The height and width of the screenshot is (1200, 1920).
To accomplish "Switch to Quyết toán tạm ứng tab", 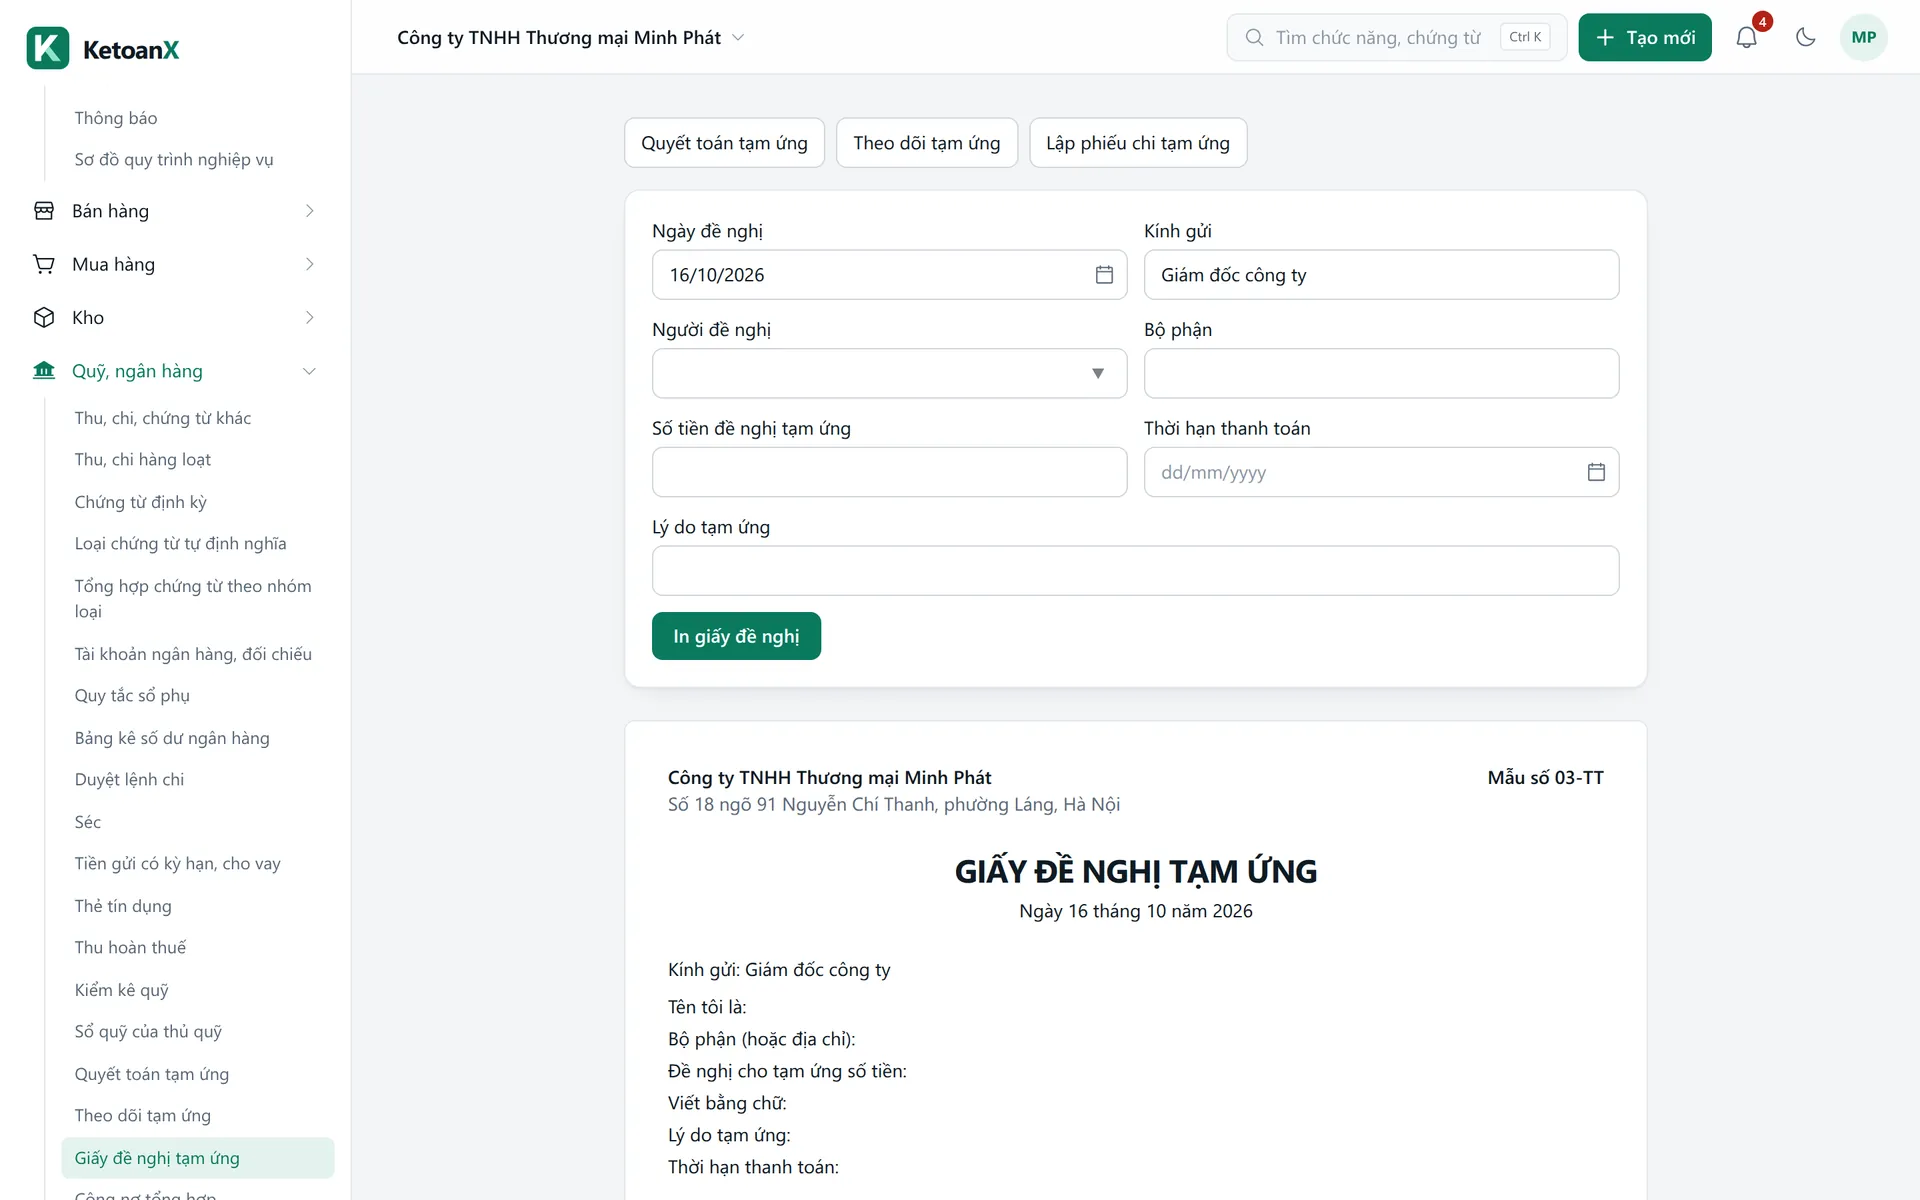I will coord(724,143).
